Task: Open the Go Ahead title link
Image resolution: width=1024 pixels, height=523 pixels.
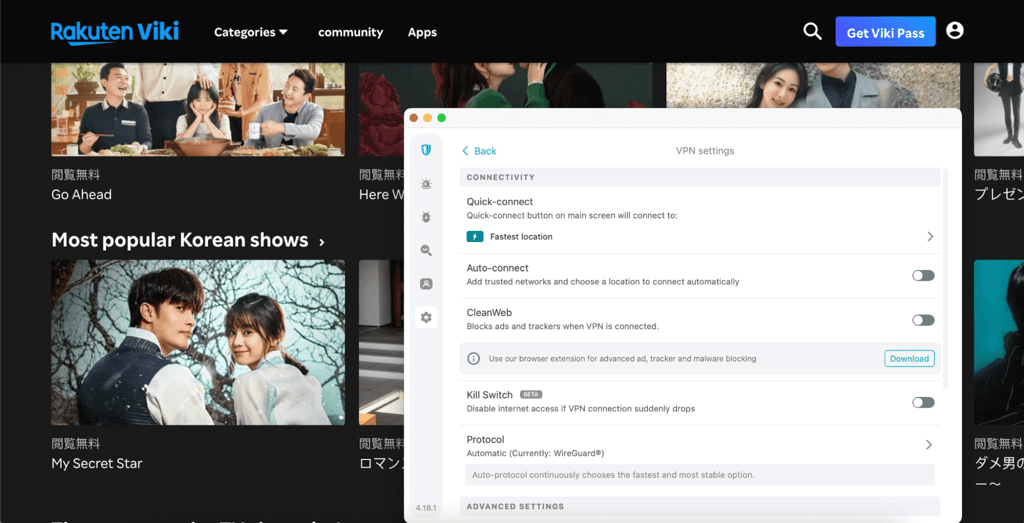Action: click(x=82, y=195)
